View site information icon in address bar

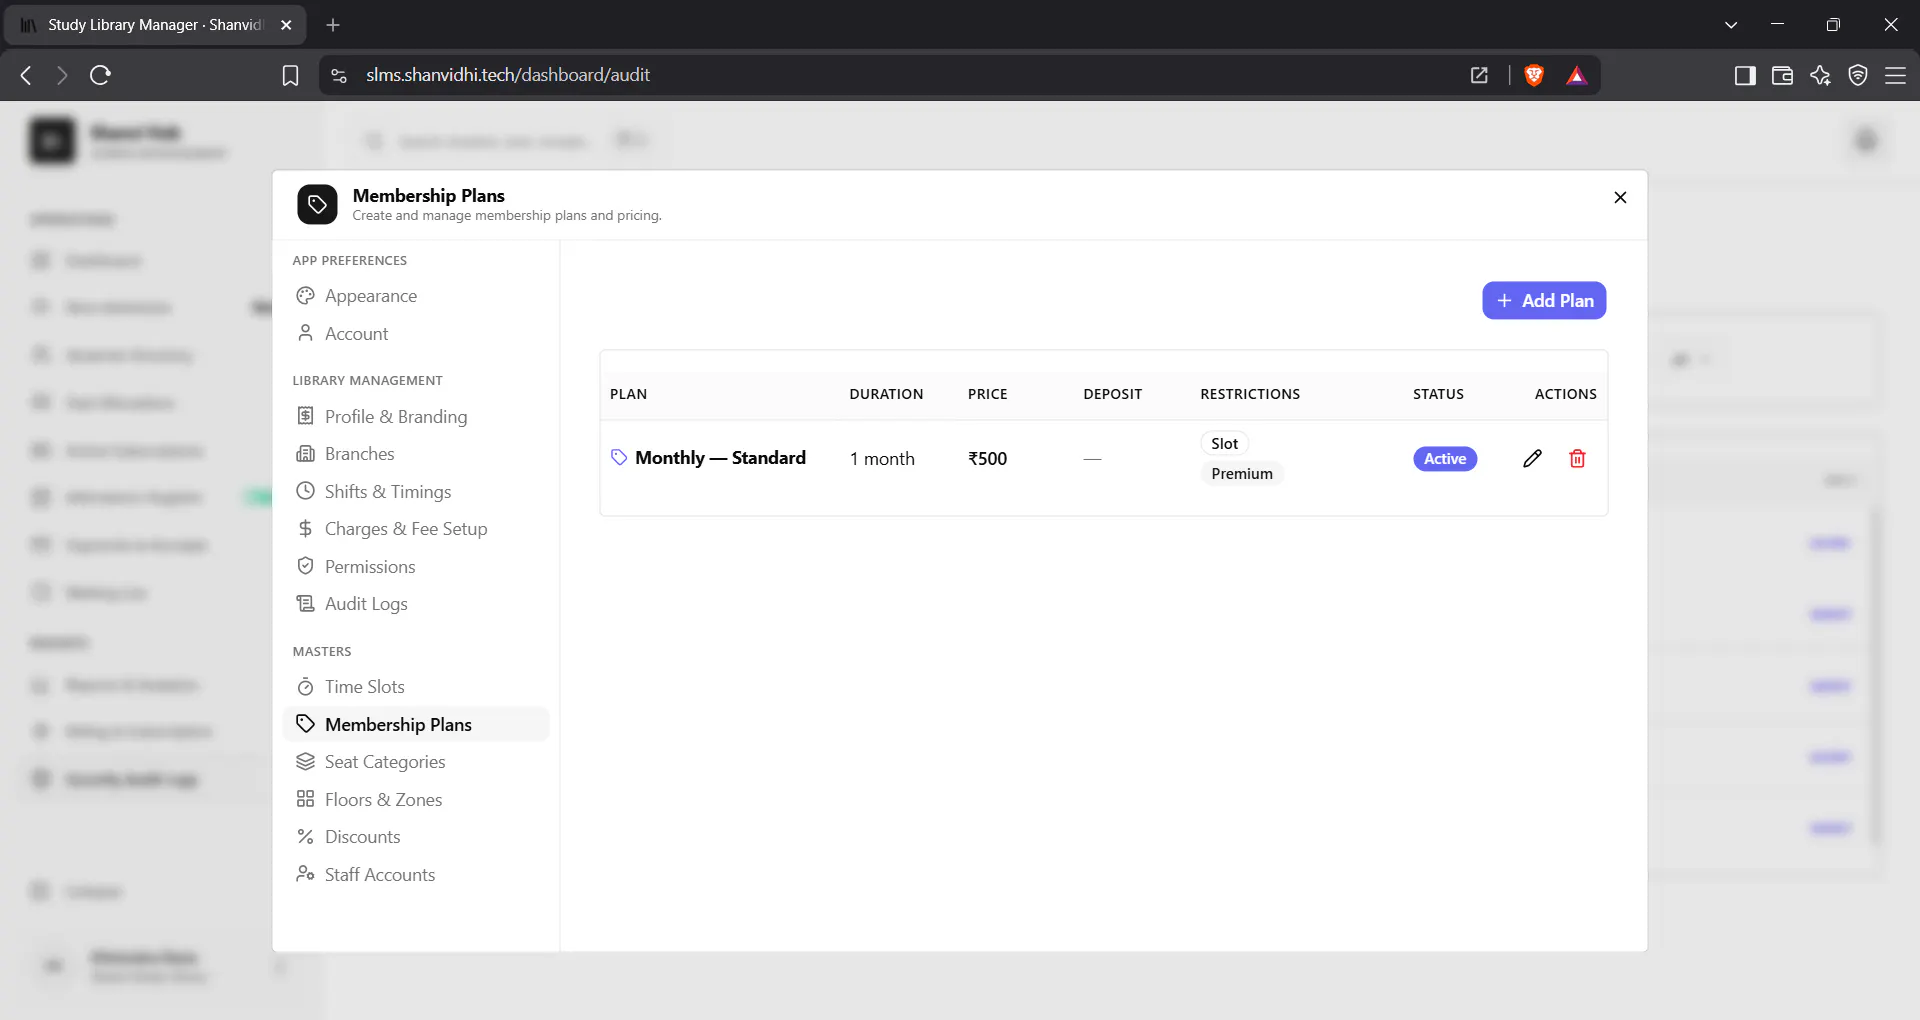pyautogui.click(x=339, y=75)
